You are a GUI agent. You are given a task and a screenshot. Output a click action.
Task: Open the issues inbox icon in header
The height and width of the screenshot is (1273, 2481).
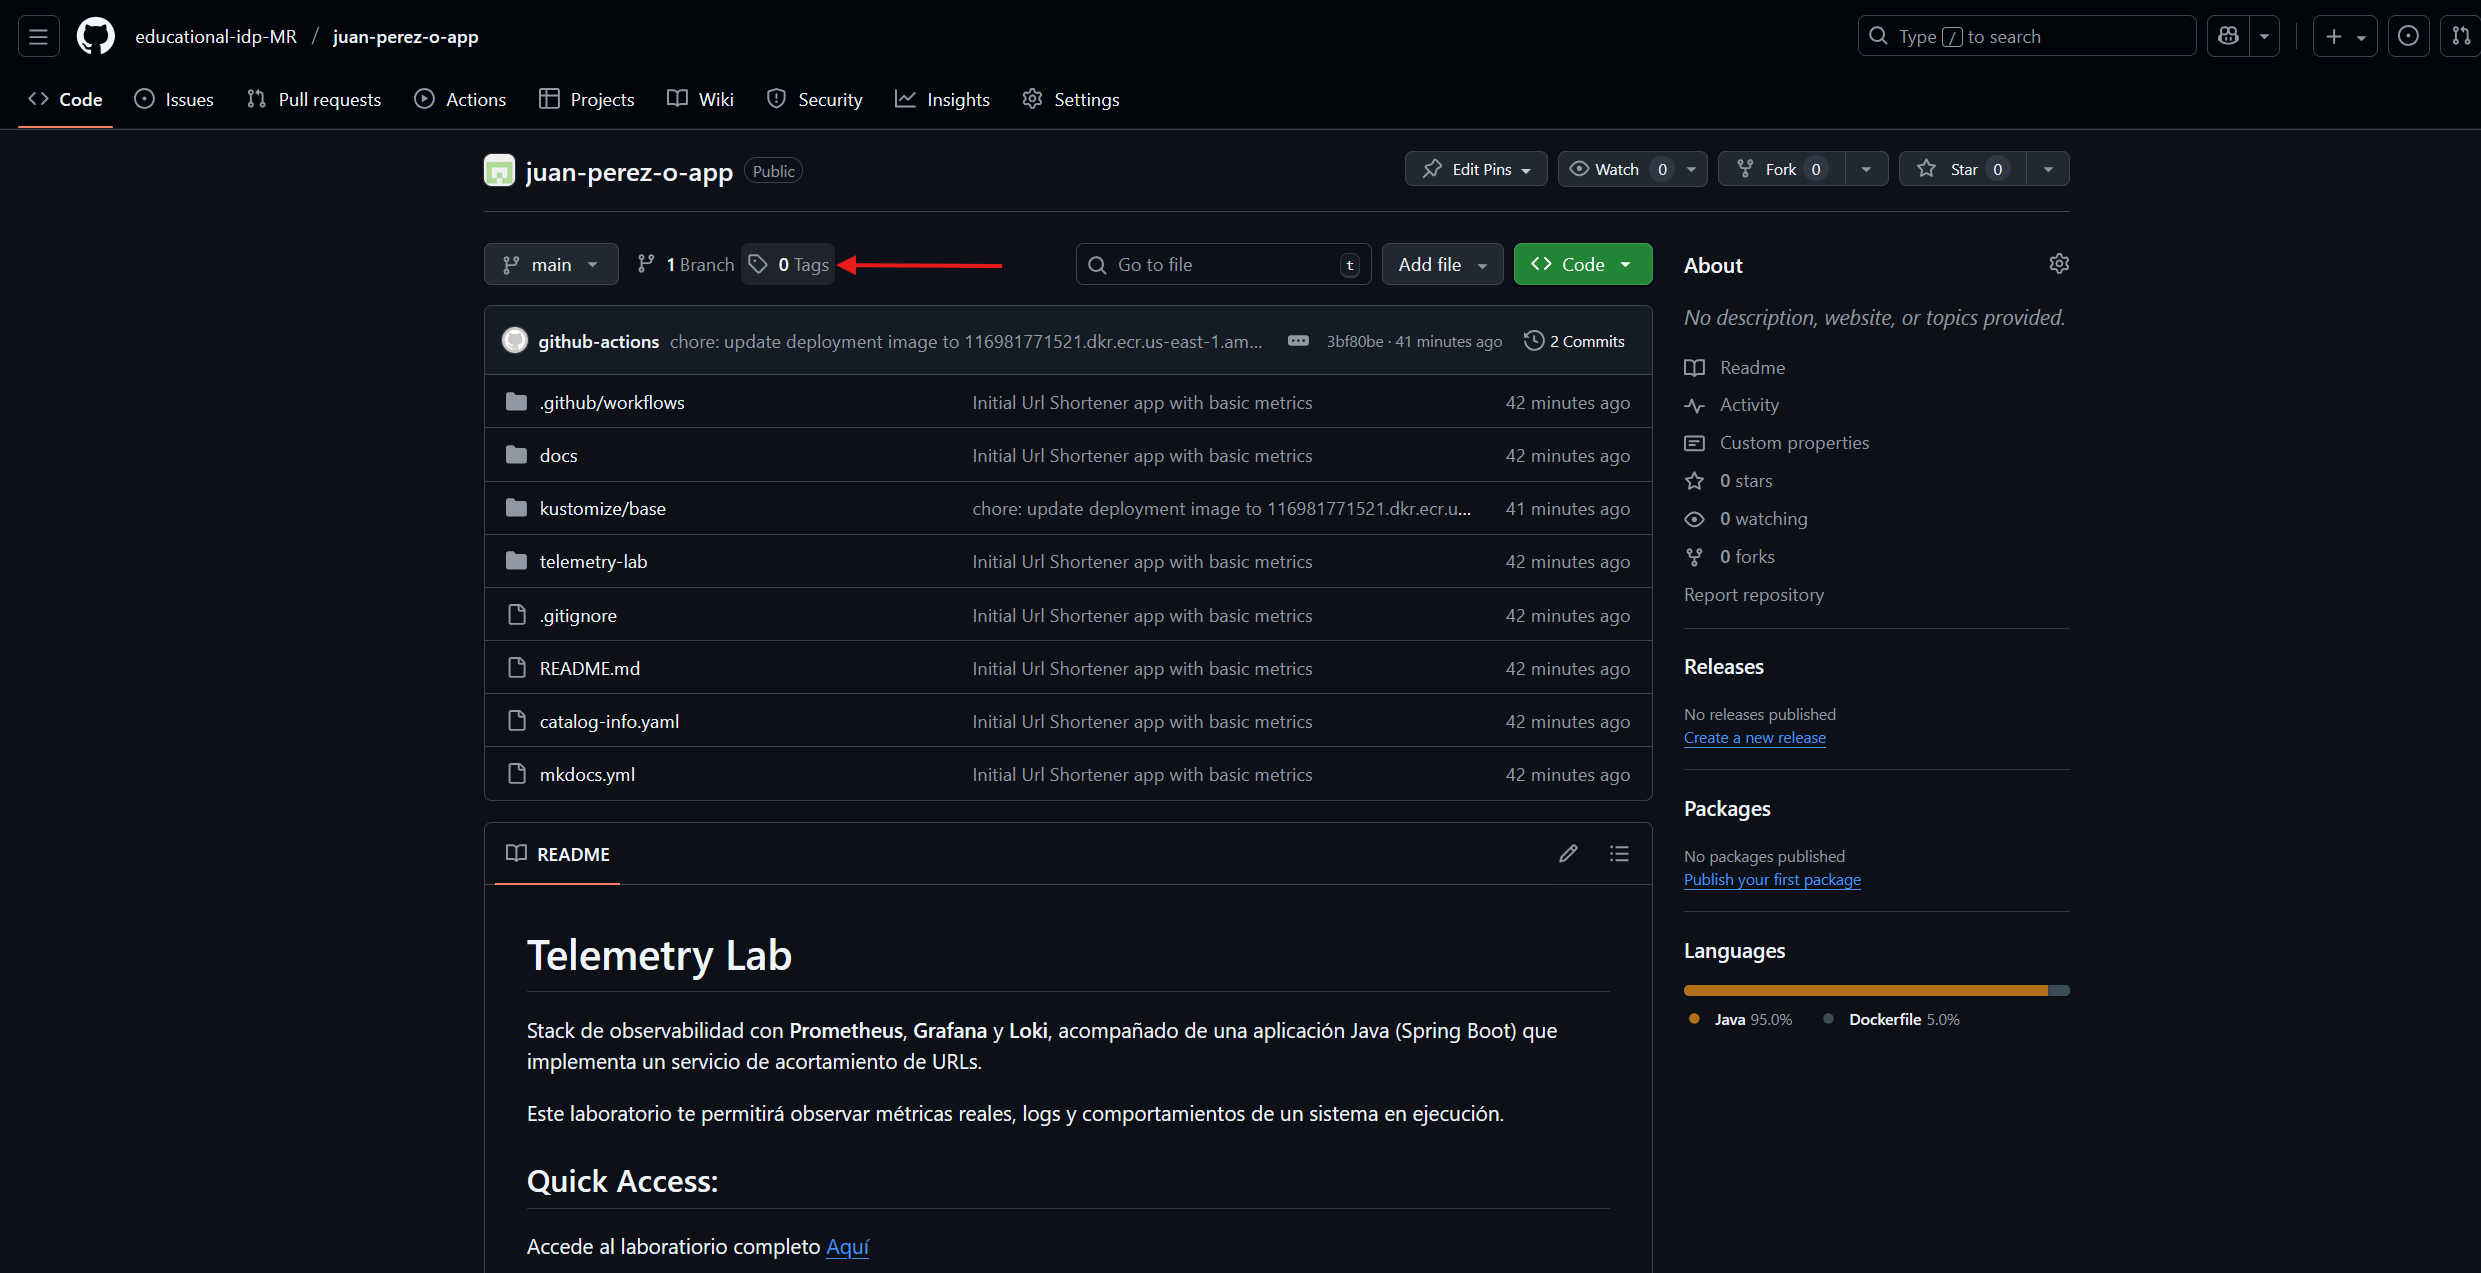[x=2408, y=37]
